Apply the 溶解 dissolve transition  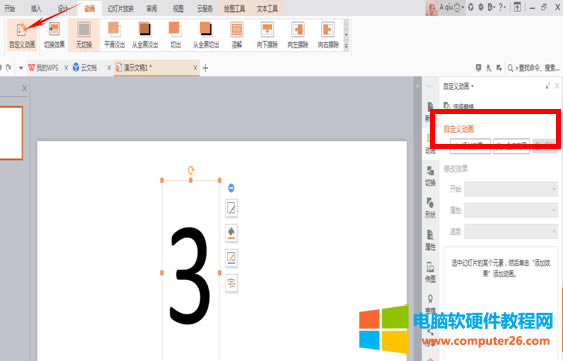click(x=236, y=35)
